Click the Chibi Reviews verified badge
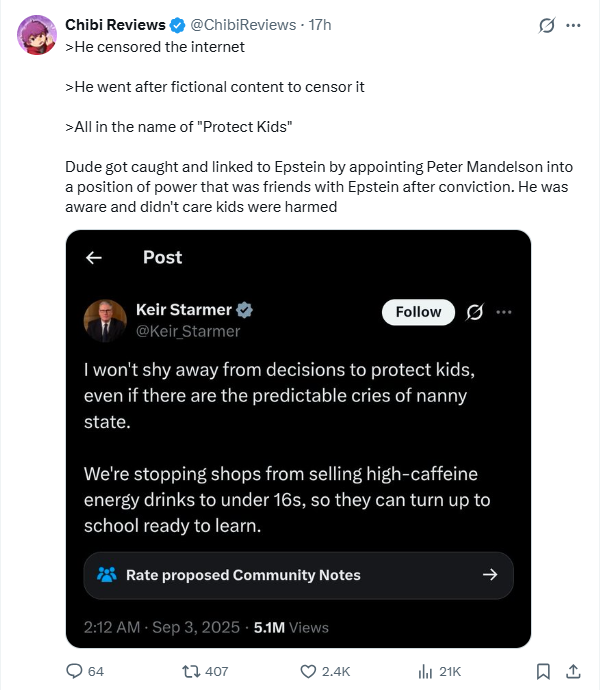The height and width of the screenshot is (690, 600). (x=177, y=24)
